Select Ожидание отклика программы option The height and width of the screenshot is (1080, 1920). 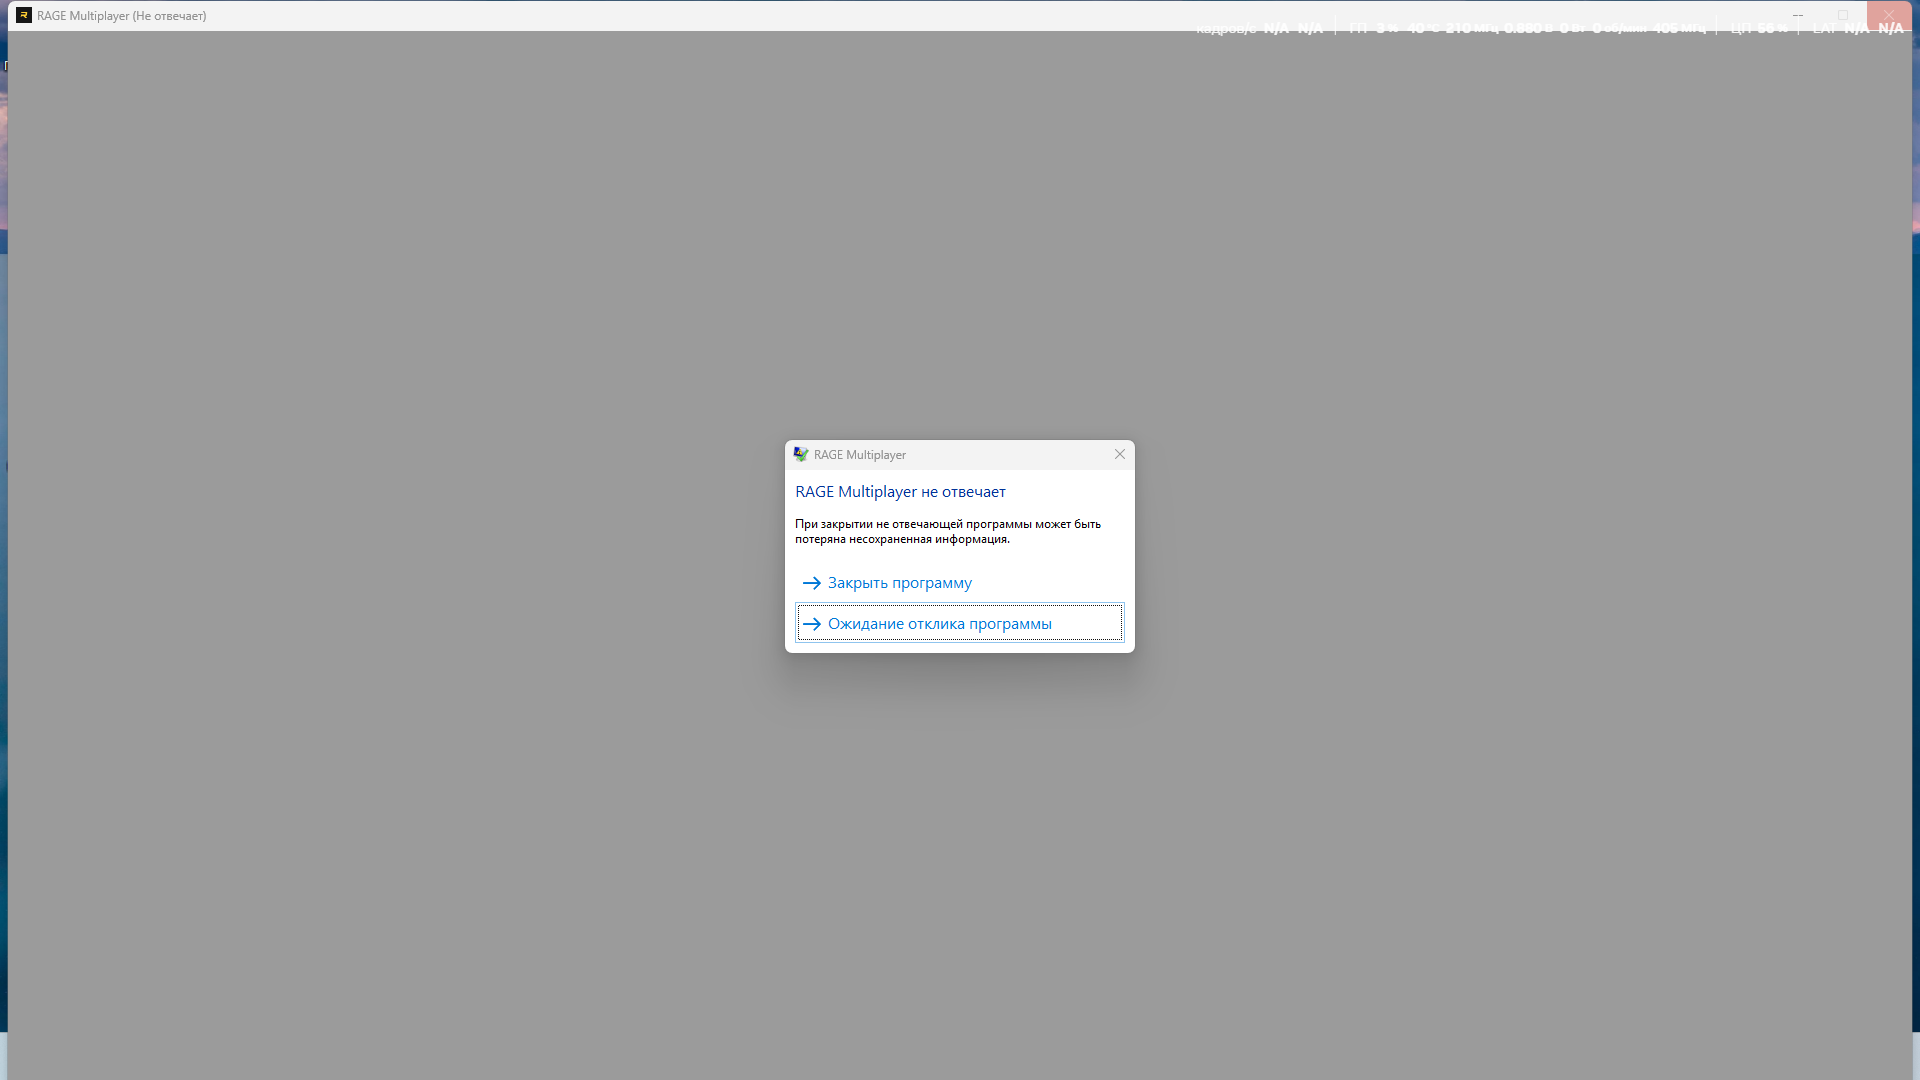click(x=939, y=624)
